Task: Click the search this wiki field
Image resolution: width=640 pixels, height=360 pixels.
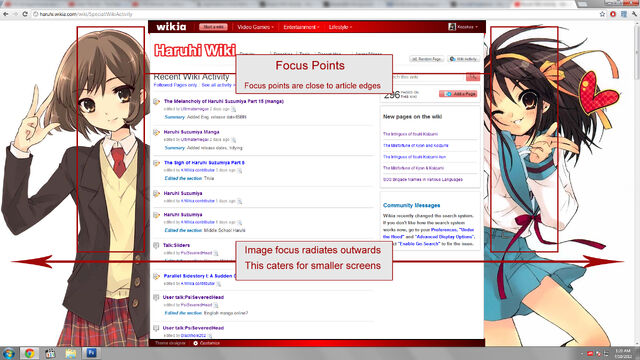Action: [x=429, y=77]
